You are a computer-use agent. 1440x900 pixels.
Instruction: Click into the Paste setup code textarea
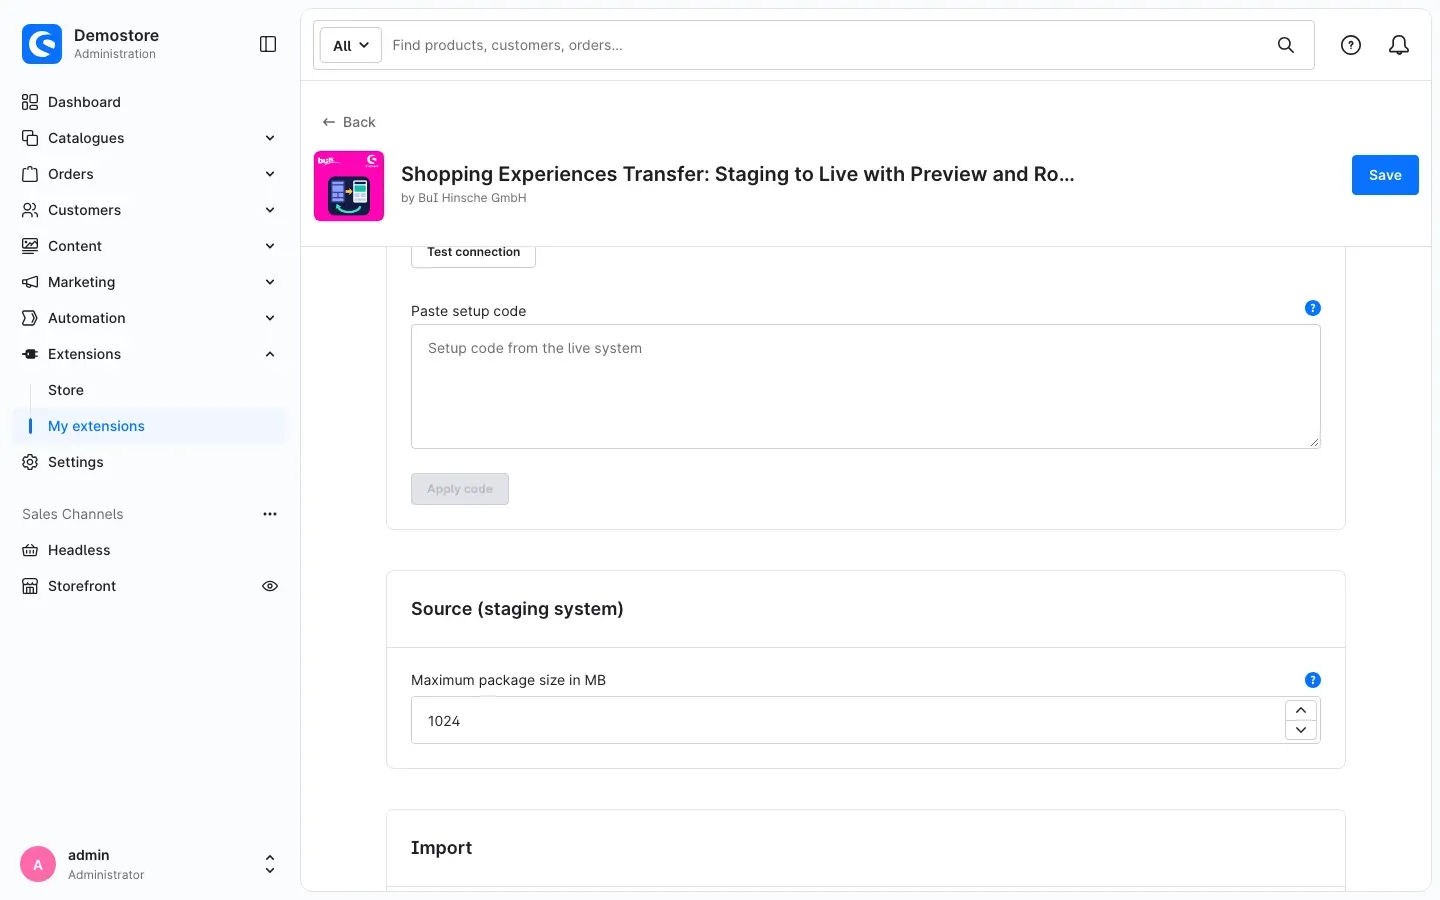[x=866, y=386]
